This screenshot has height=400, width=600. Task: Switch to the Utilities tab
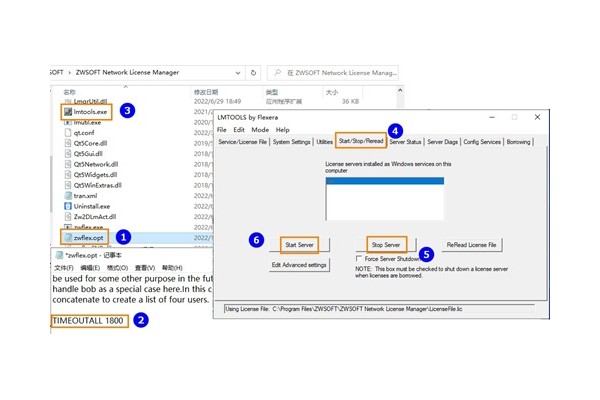pos(324,142)
